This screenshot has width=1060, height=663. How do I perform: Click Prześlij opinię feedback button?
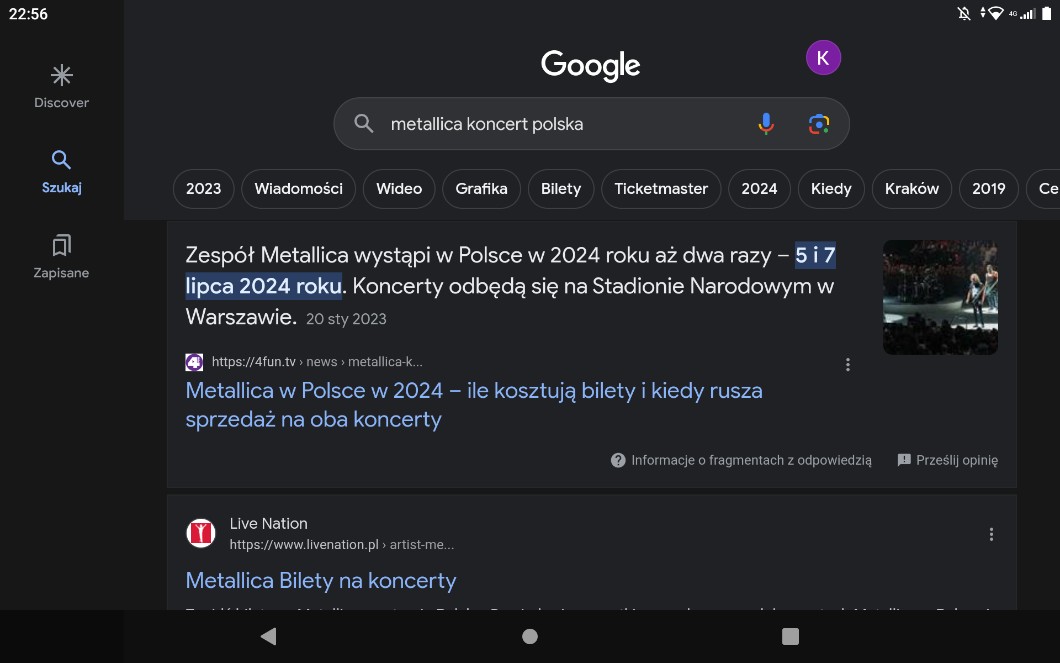pos(947,461)
